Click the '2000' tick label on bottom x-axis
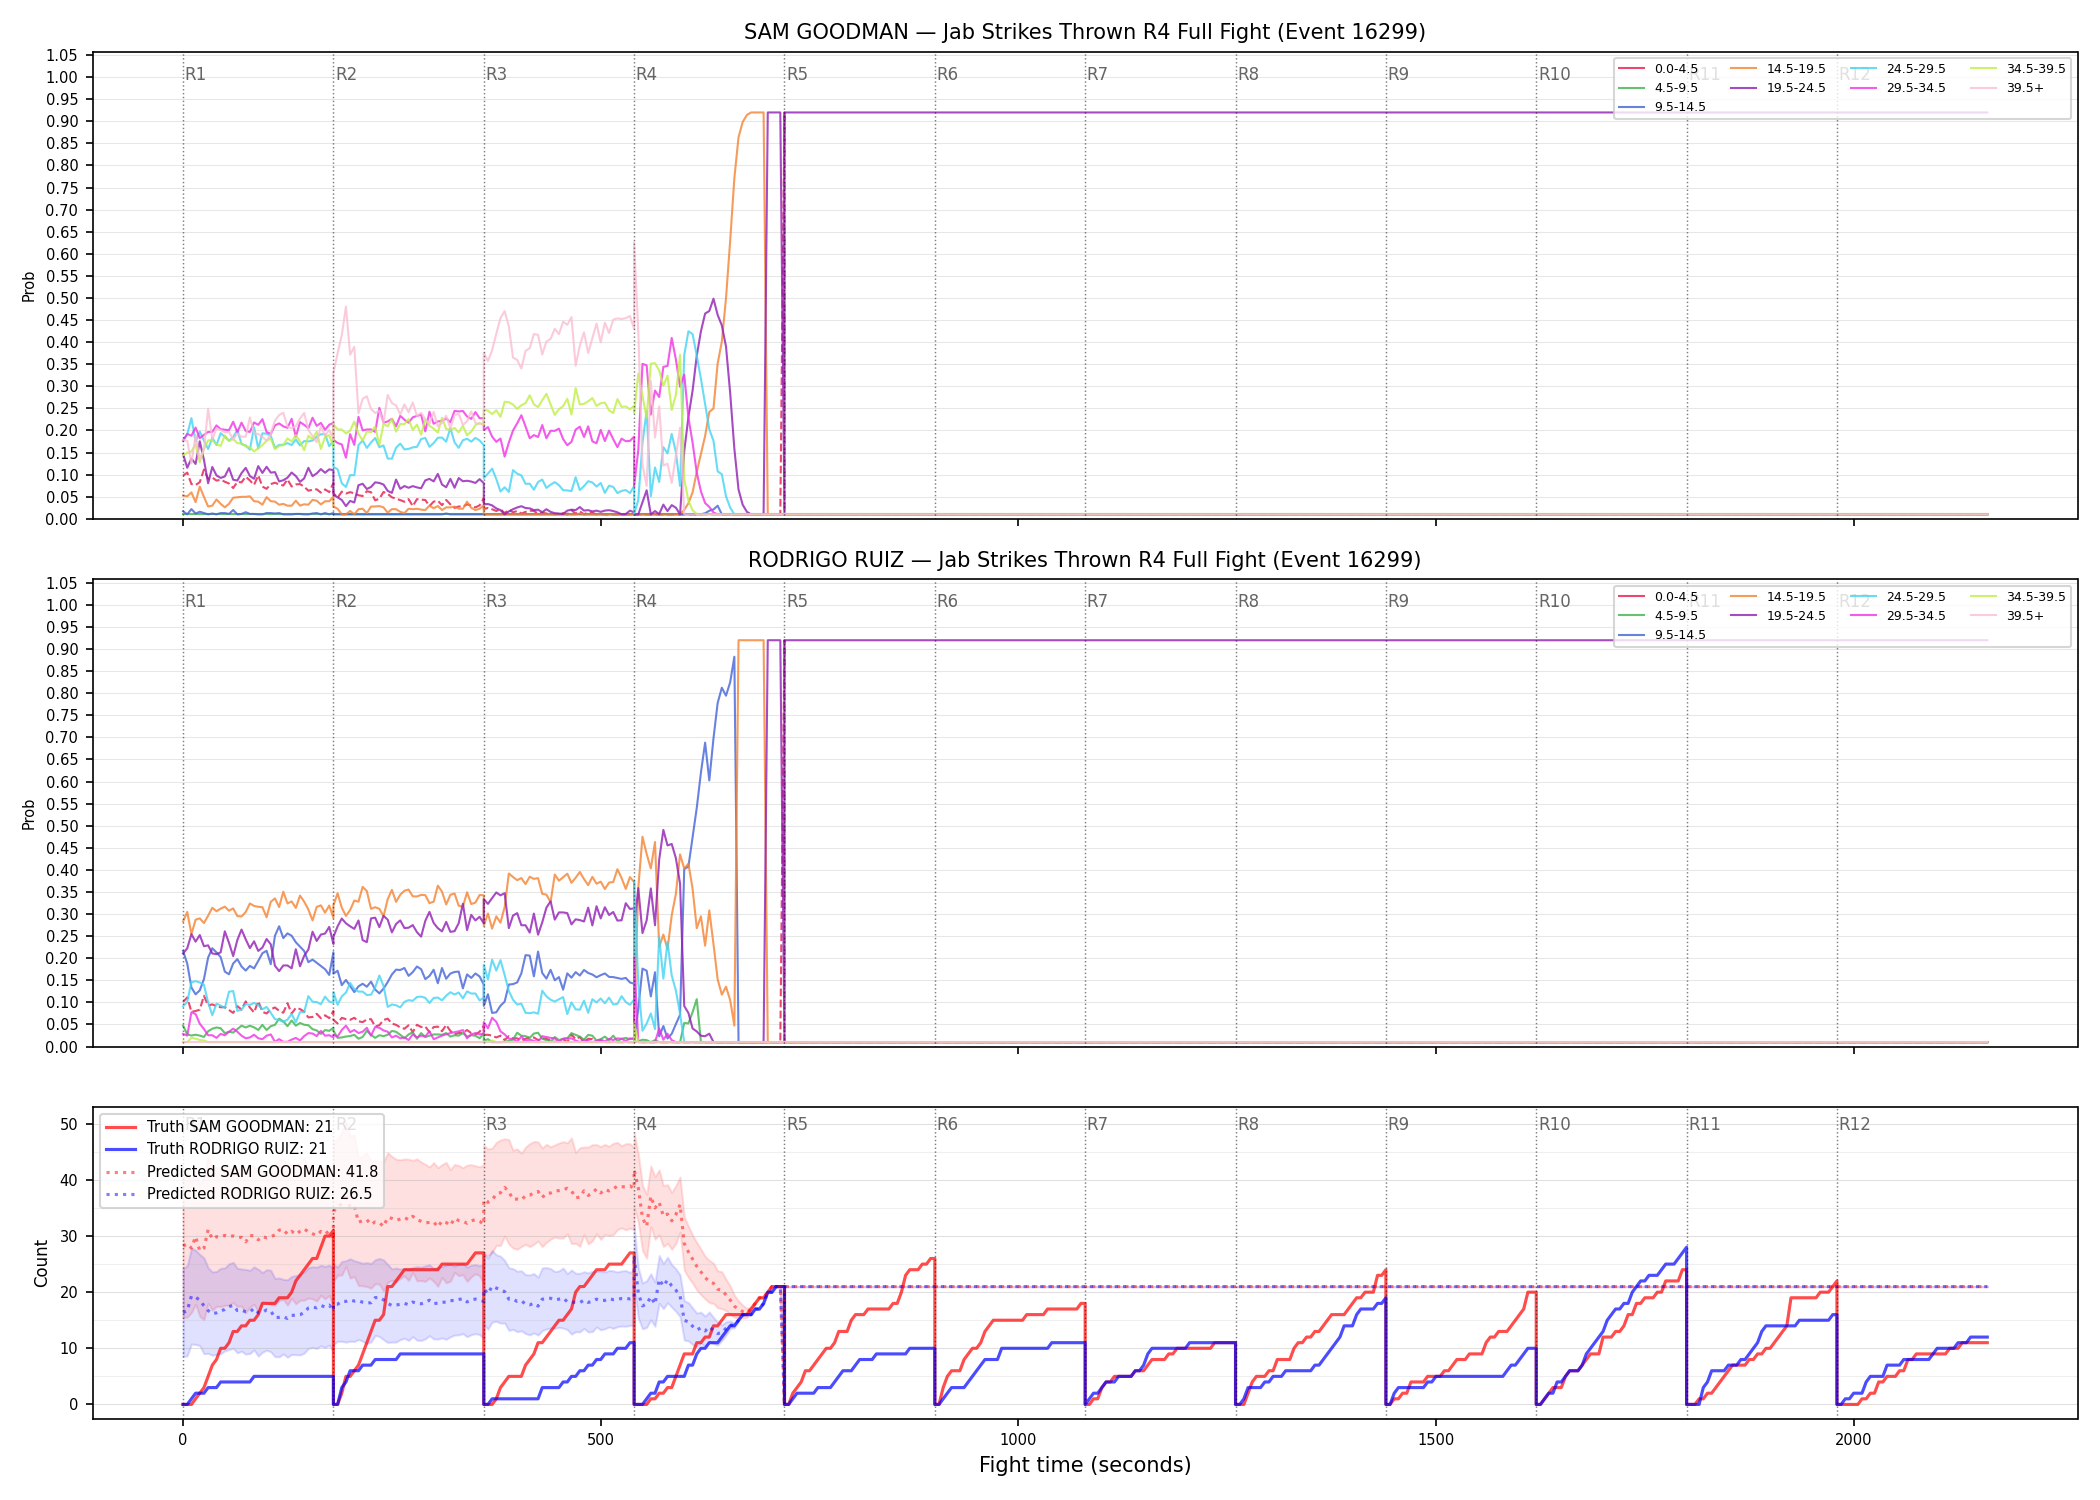 click(1853, 1440)
